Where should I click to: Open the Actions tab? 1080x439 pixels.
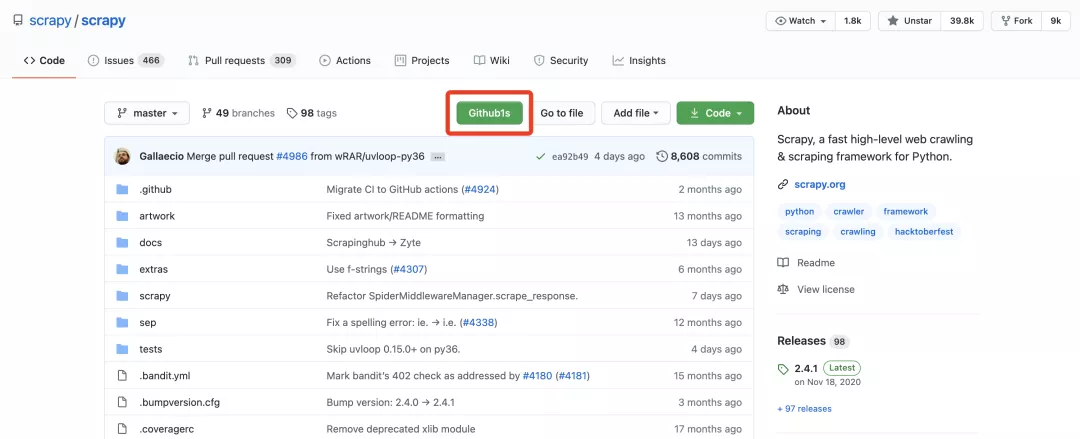pyautogui.click(x=345, y=61)
